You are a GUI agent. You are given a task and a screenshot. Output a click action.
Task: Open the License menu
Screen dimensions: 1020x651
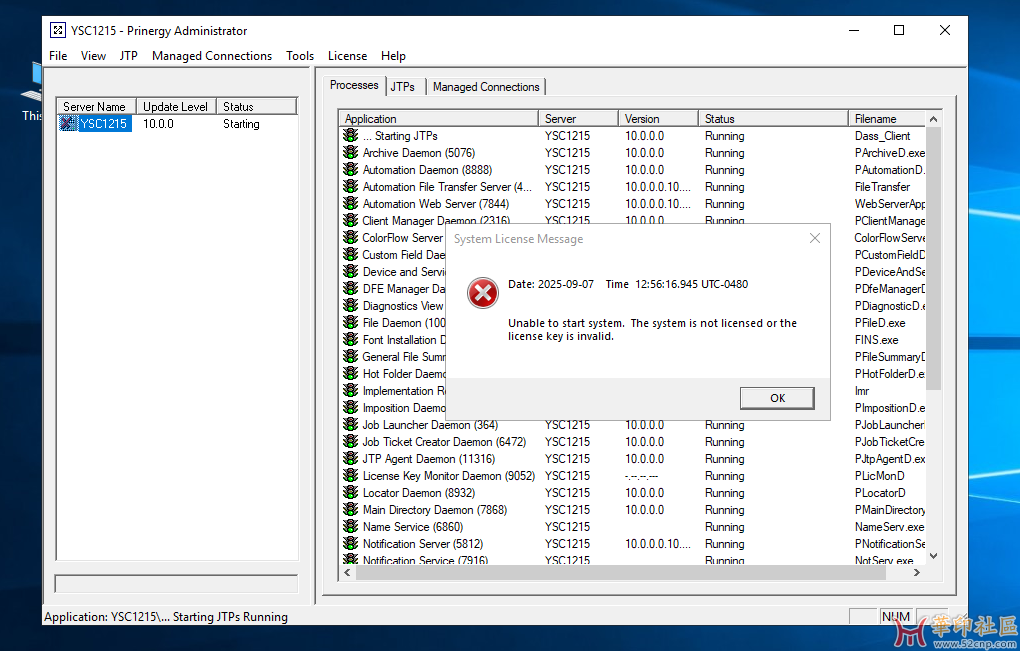(347, 56)
